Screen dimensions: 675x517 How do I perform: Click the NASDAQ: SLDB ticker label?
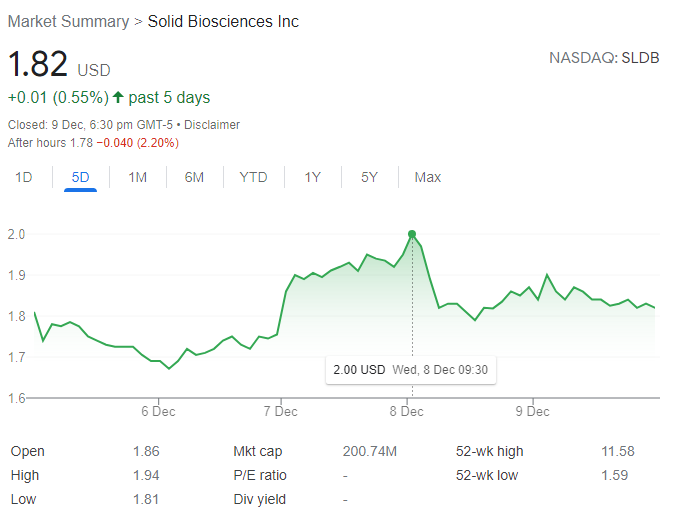coord(604,58)
